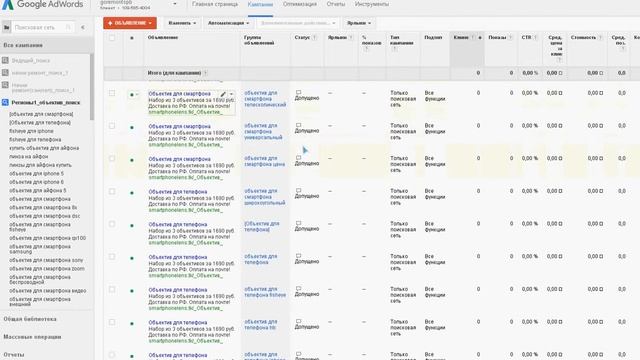
Task: Open the greyed additional actions dropdown
Action: (x=298, y=23)
